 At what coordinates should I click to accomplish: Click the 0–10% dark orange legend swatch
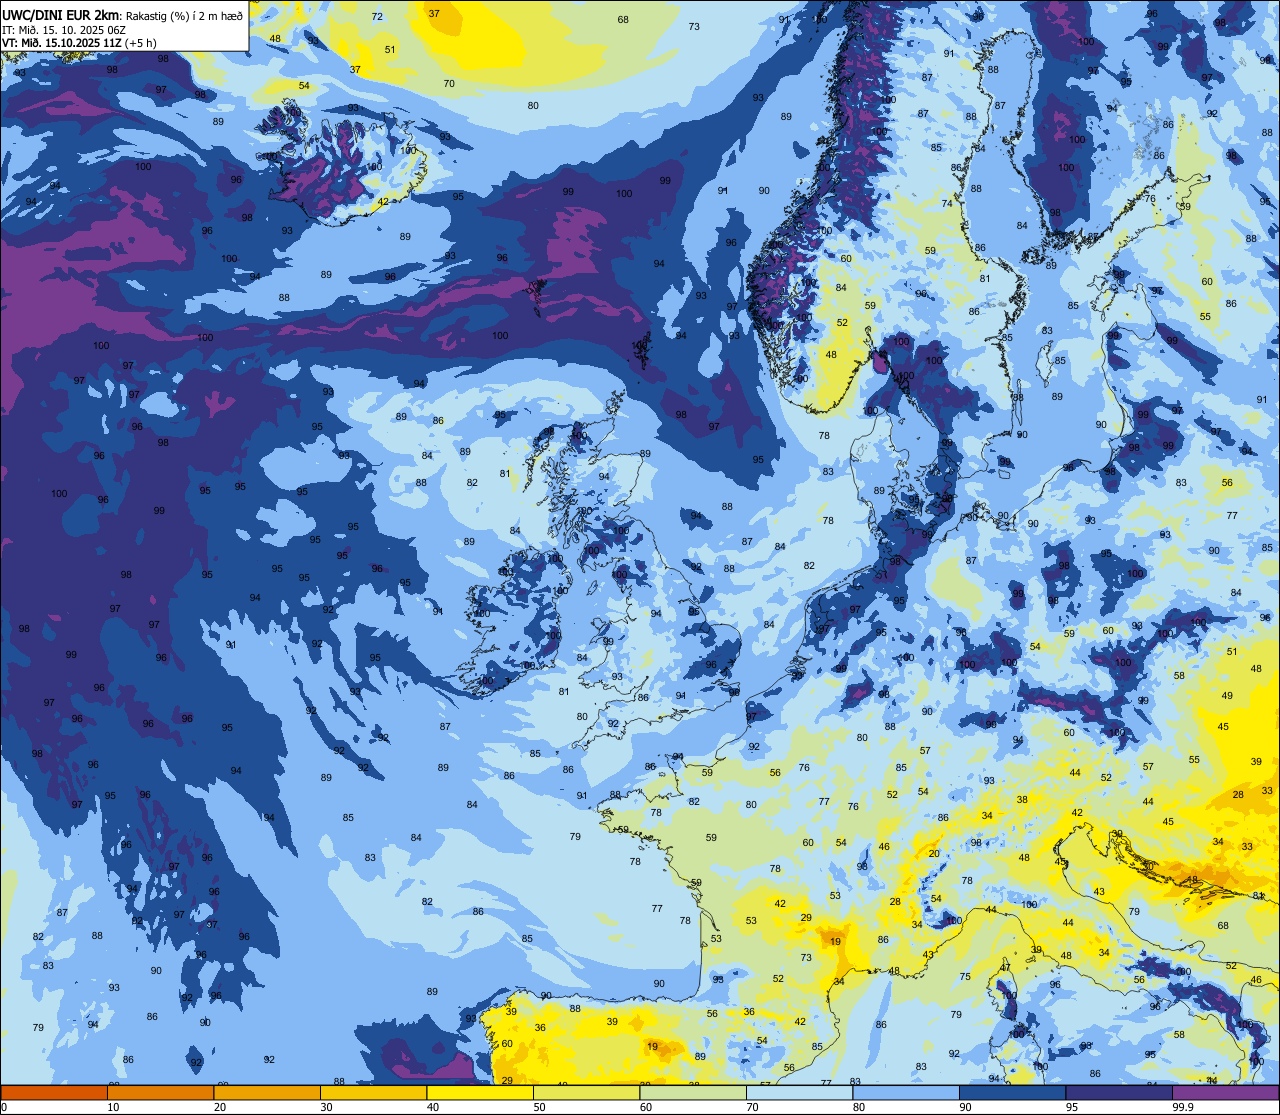[x=54, y=1093]
